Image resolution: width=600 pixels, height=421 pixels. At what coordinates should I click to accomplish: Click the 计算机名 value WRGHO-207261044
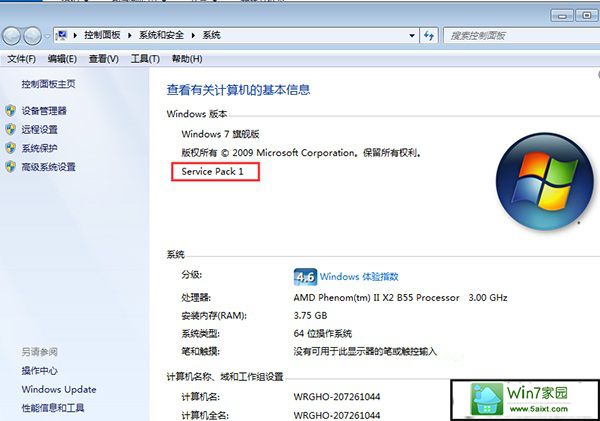click(x=337, y=397)
